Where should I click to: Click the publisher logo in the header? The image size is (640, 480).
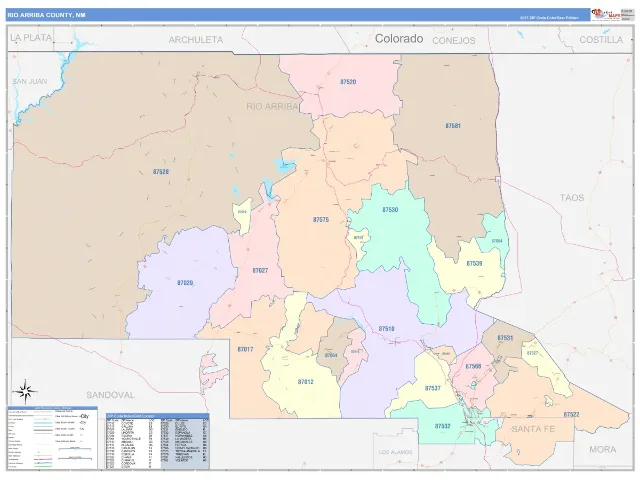606,15
